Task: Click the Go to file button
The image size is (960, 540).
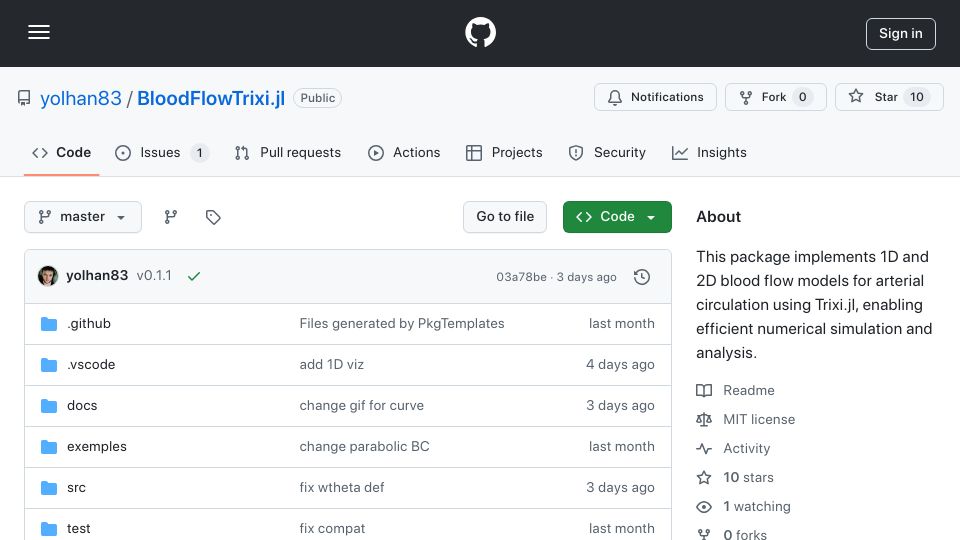Action: (x=504, y=217)
